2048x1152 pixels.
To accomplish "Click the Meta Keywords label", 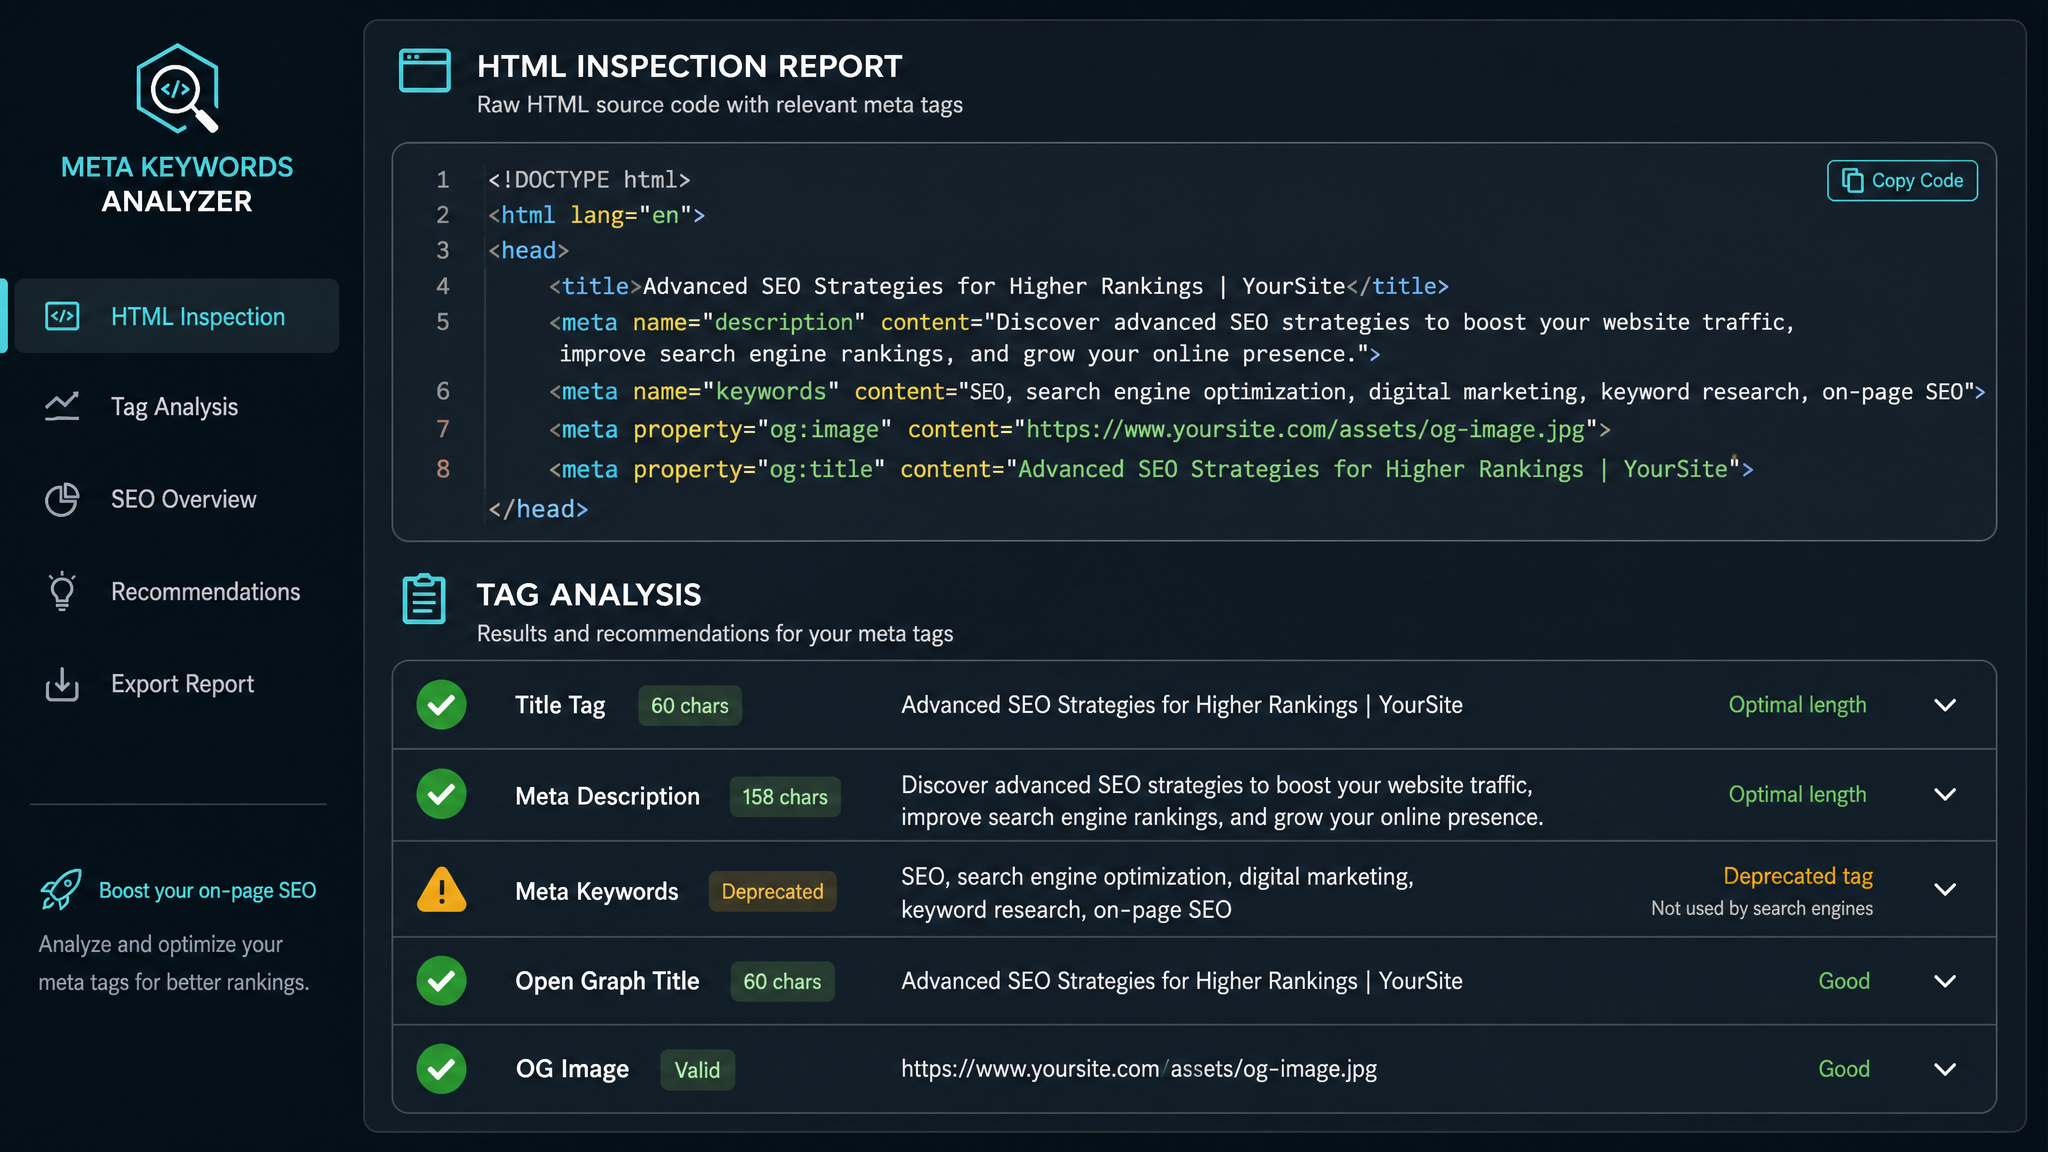I will point(597,891).
